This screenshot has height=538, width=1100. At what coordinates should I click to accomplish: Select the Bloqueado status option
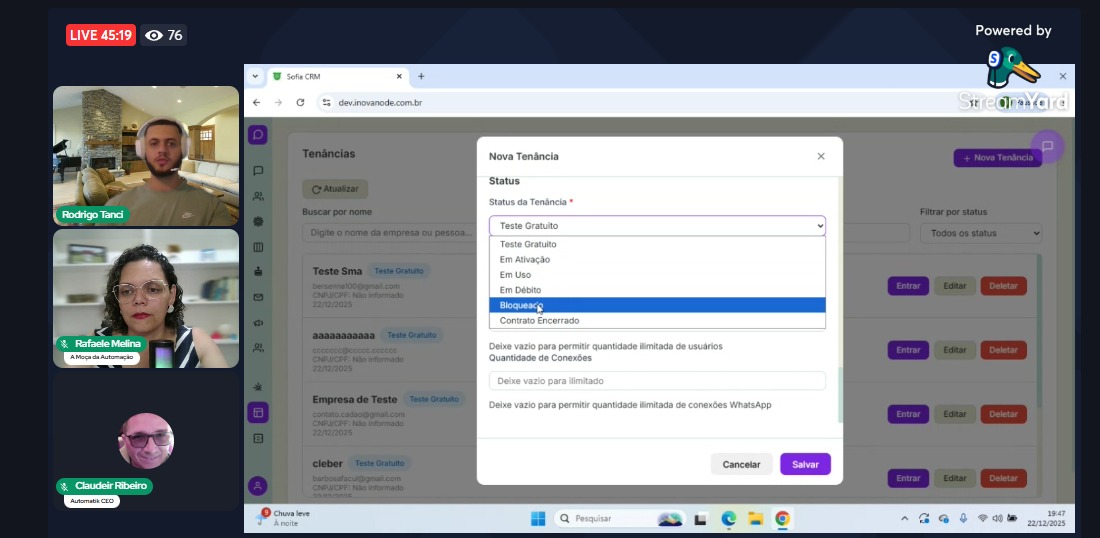pos(657,305)
